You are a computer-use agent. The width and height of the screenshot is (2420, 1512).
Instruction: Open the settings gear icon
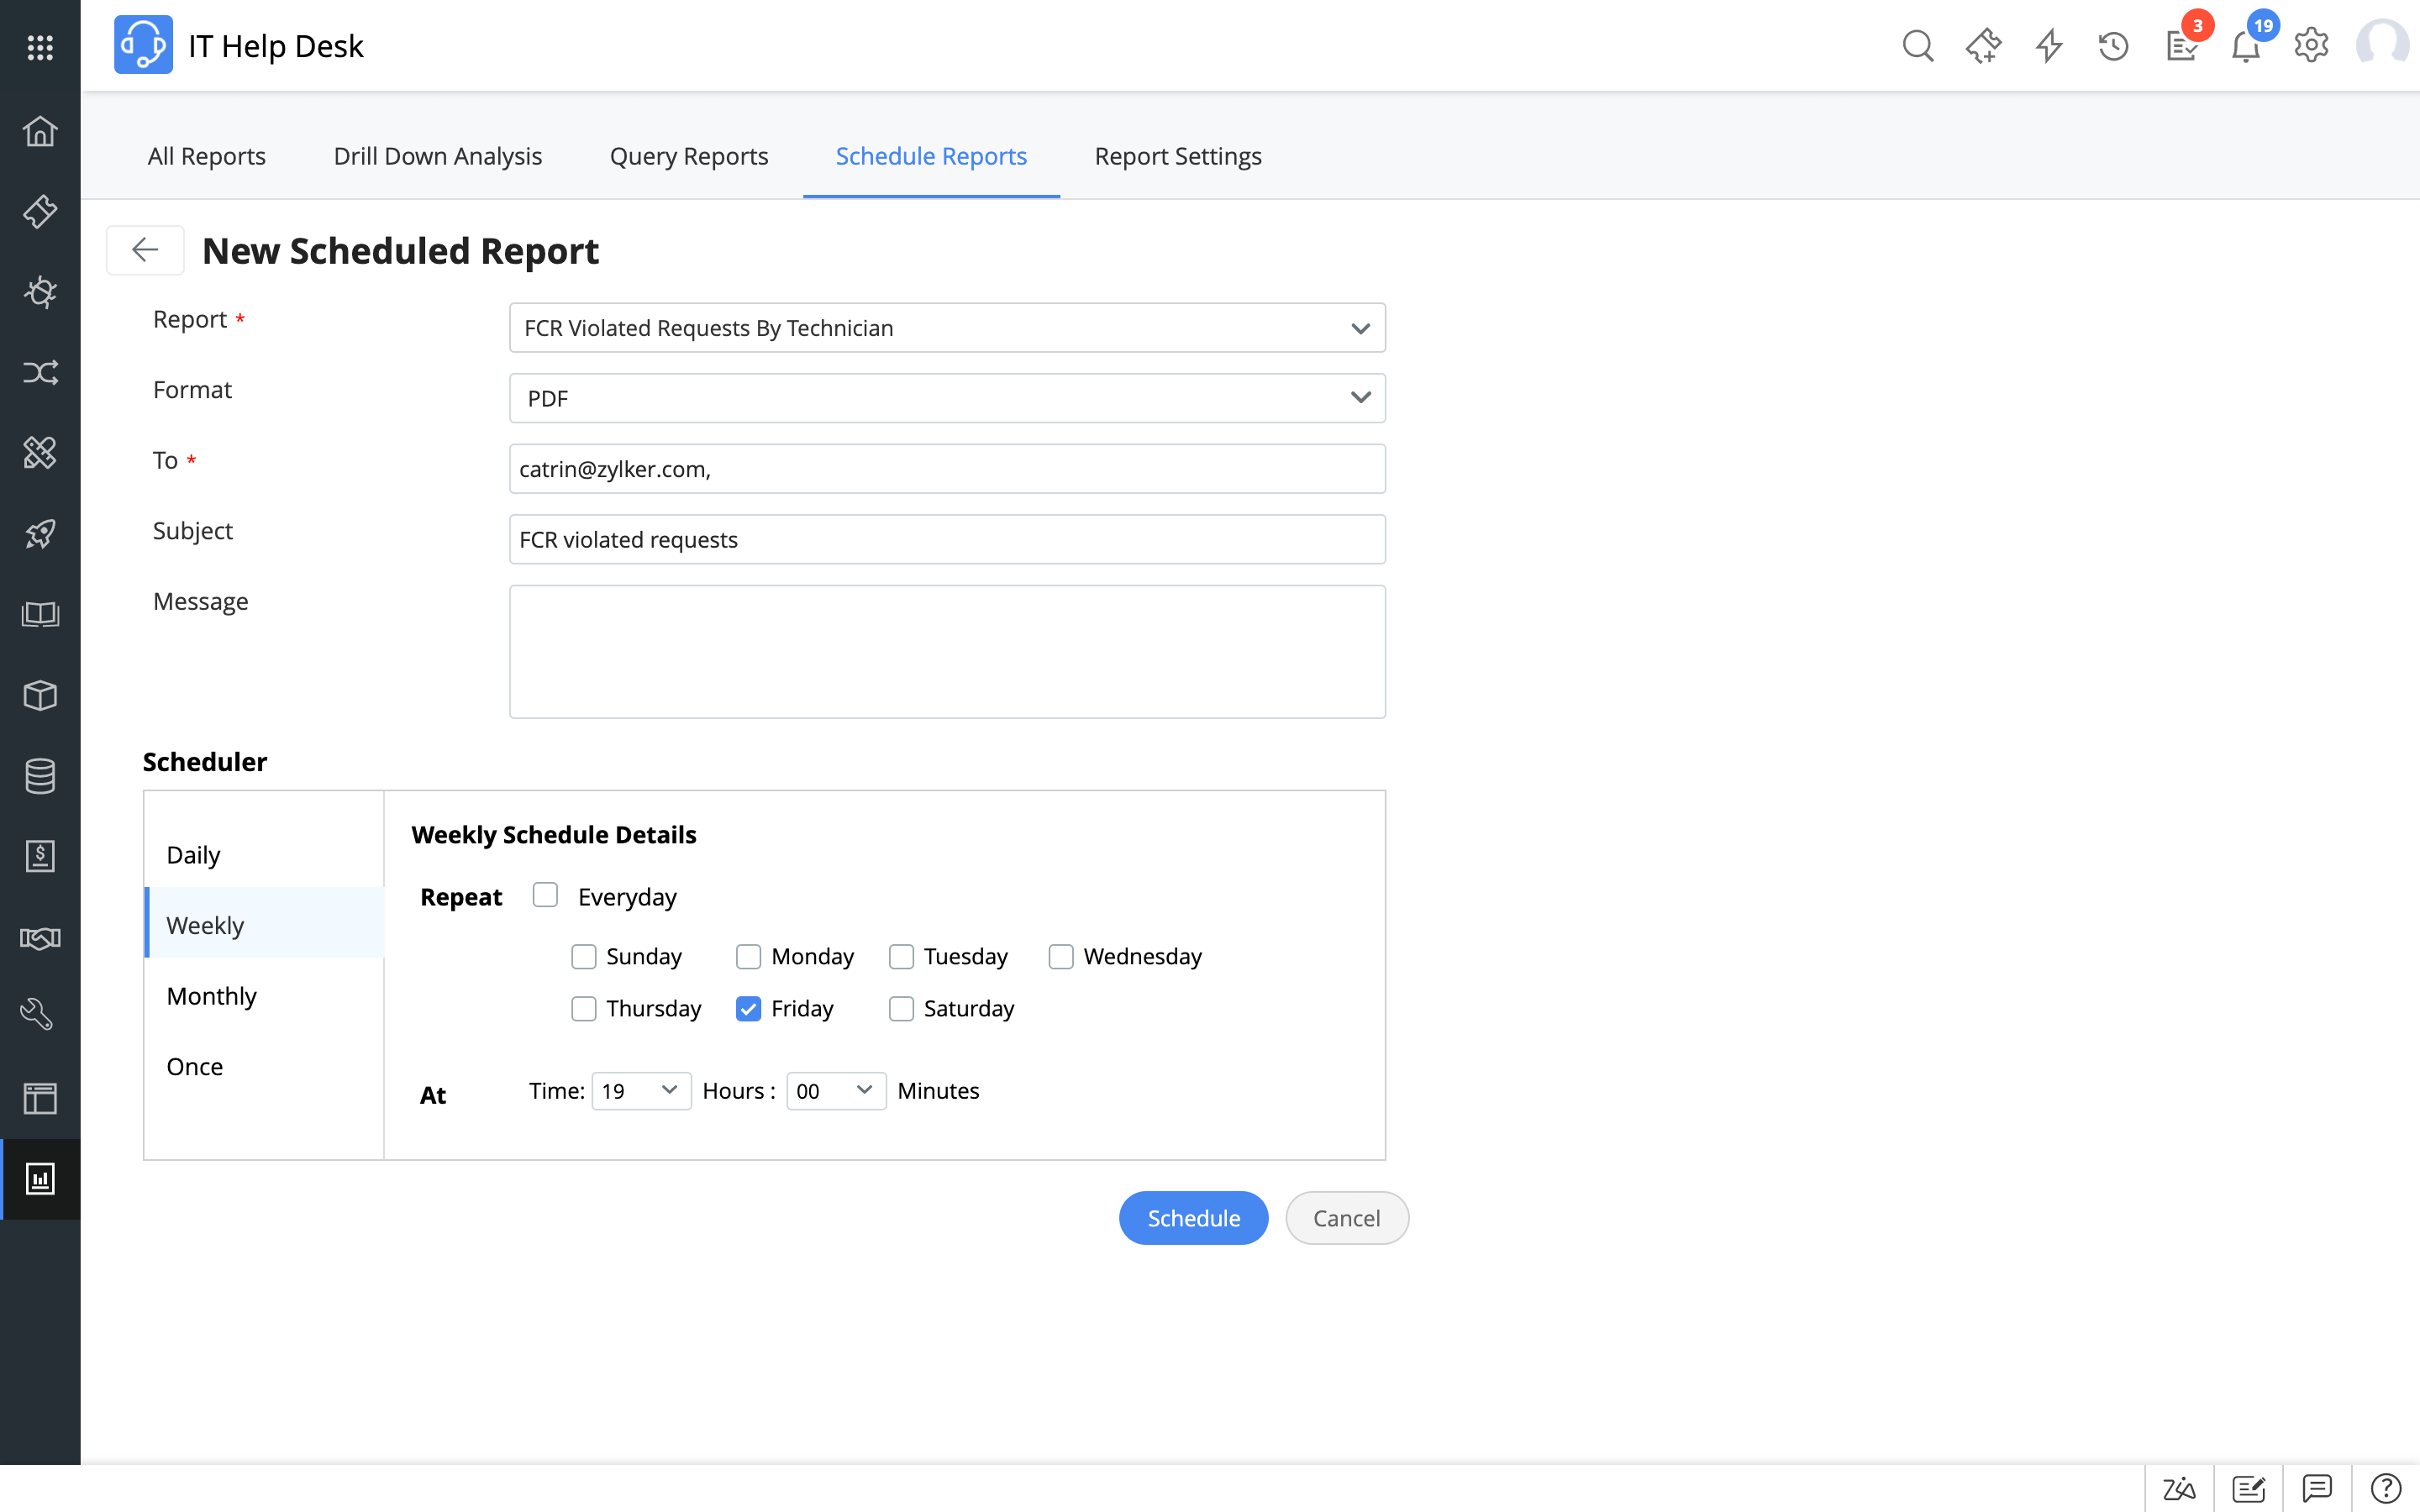click(x=2311, y=46)
